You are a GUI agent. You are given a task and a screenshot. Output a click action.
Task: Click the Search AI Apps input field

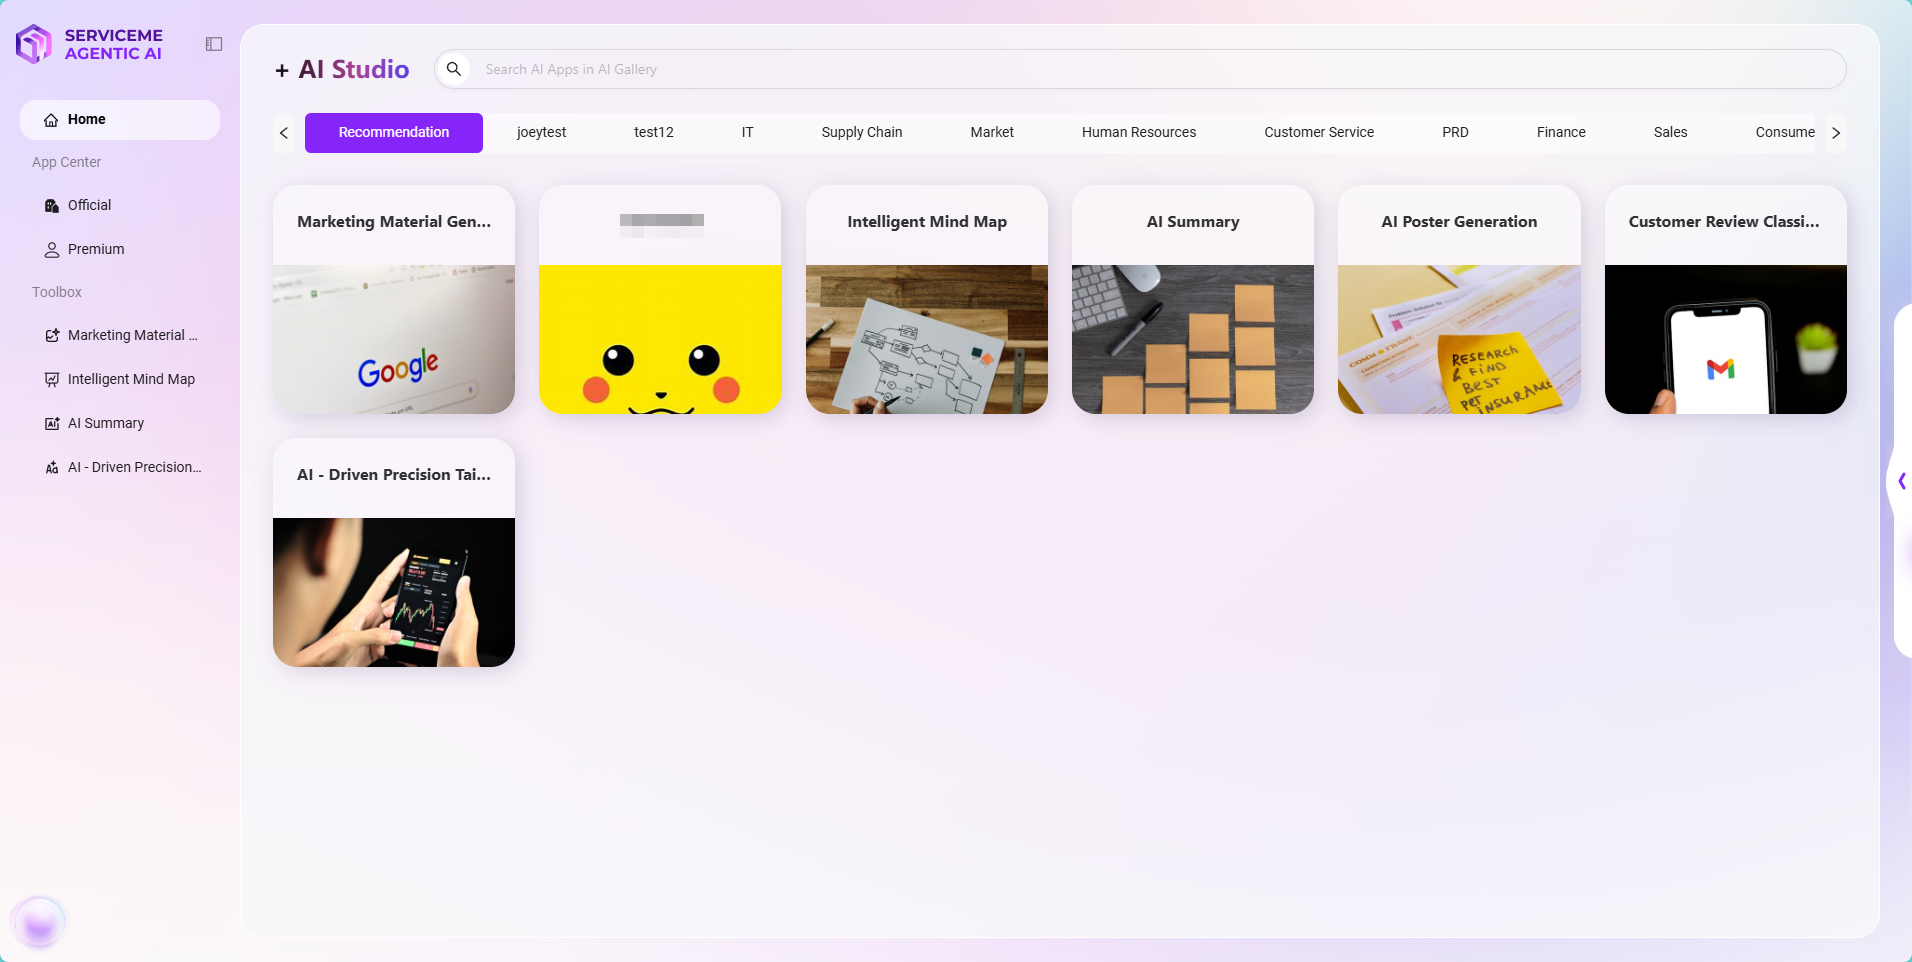pos(1140,69)
